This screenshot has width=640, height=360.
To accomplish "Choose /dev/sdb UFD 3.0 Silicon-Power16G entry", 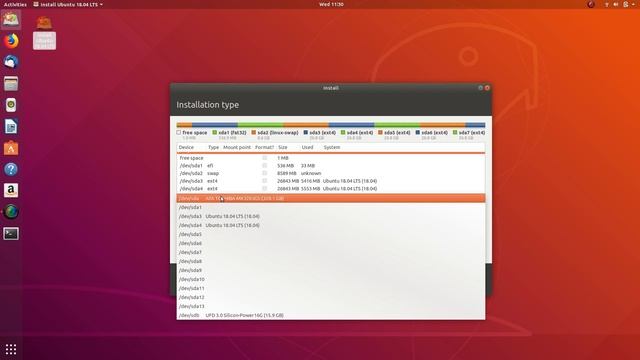I will [331, 315].
